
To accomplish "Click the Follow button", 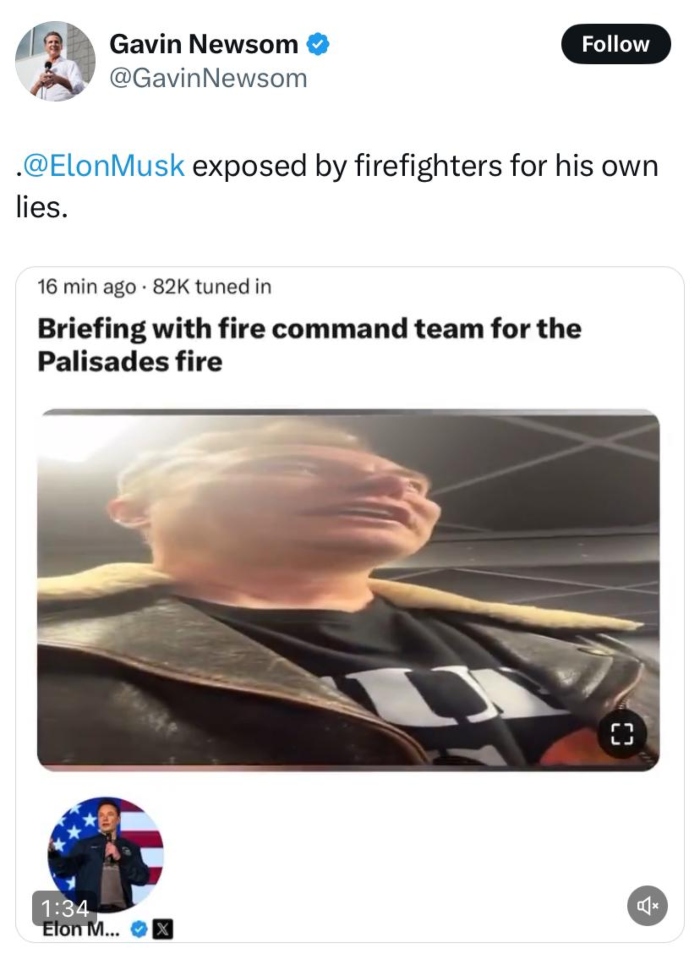I will pos(615,44).
